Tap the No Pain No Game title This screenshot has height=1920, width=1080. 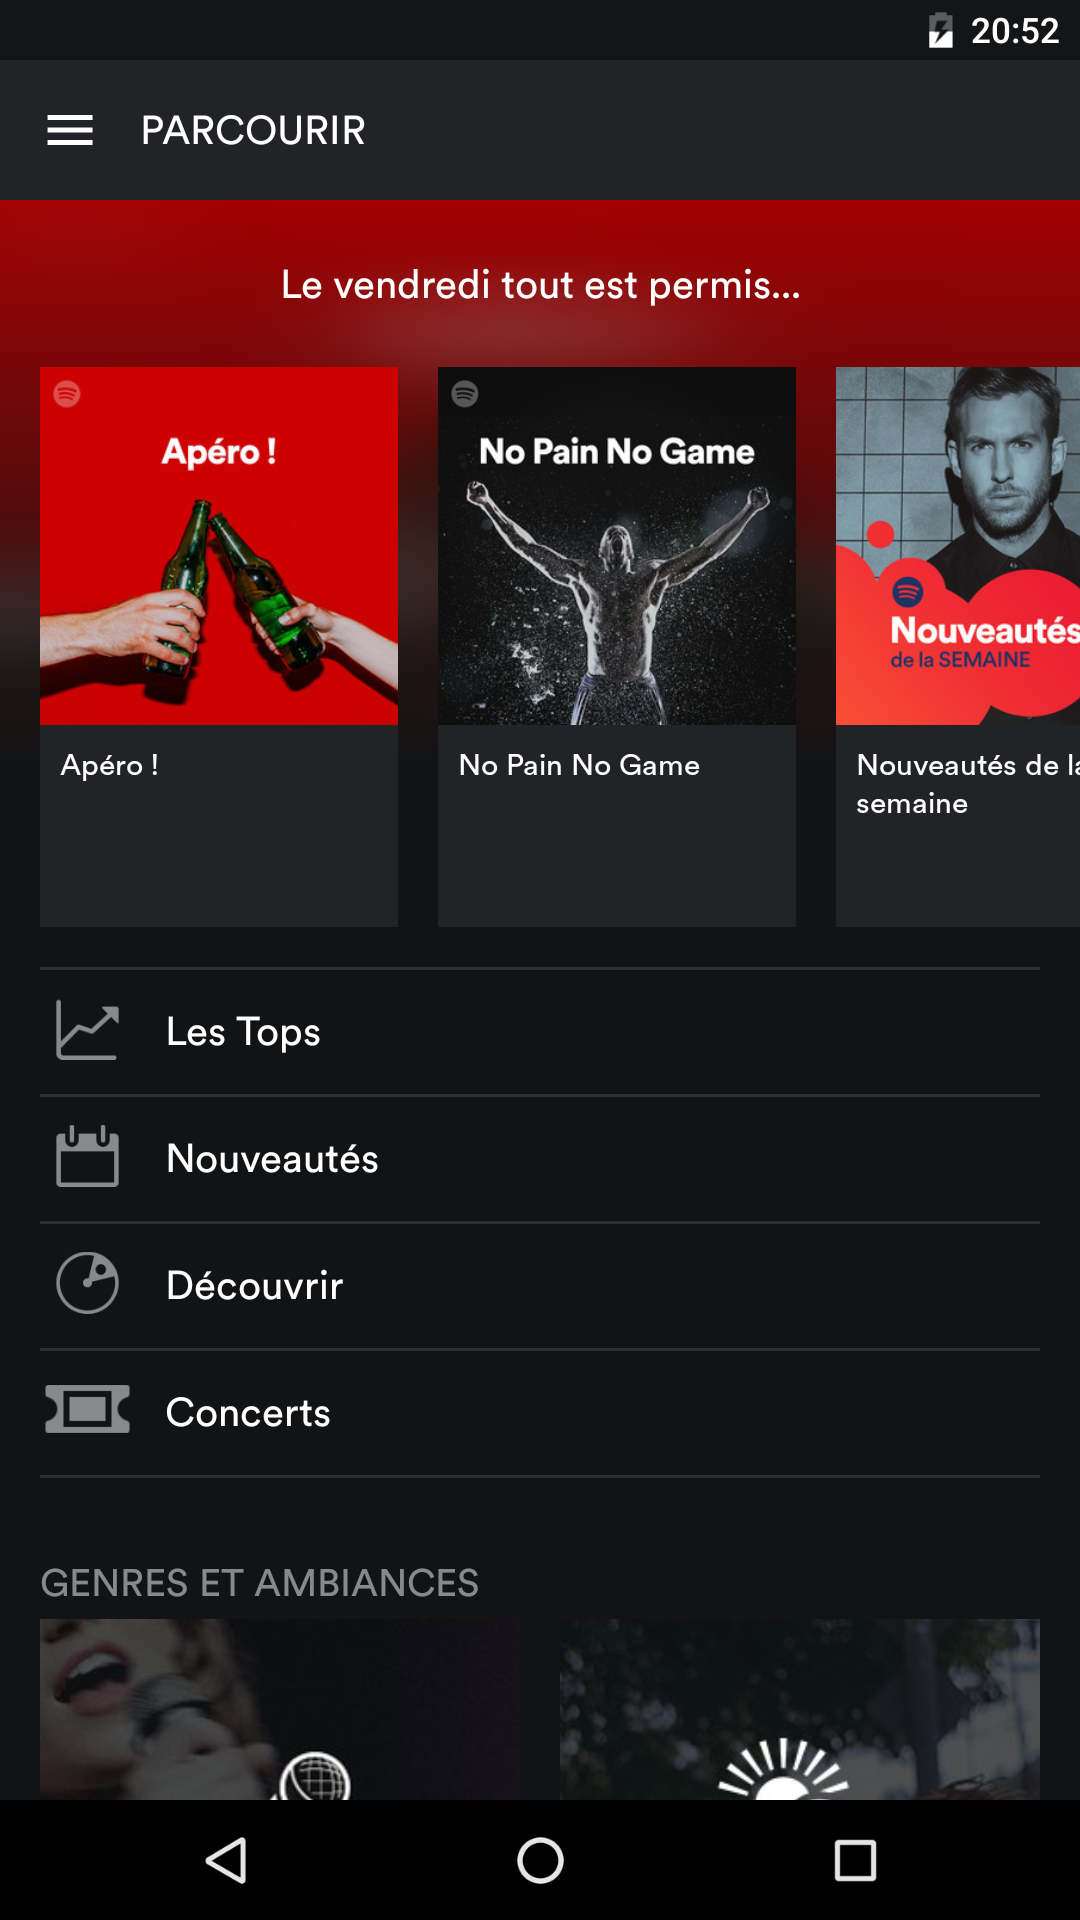[x=579, y=766]
